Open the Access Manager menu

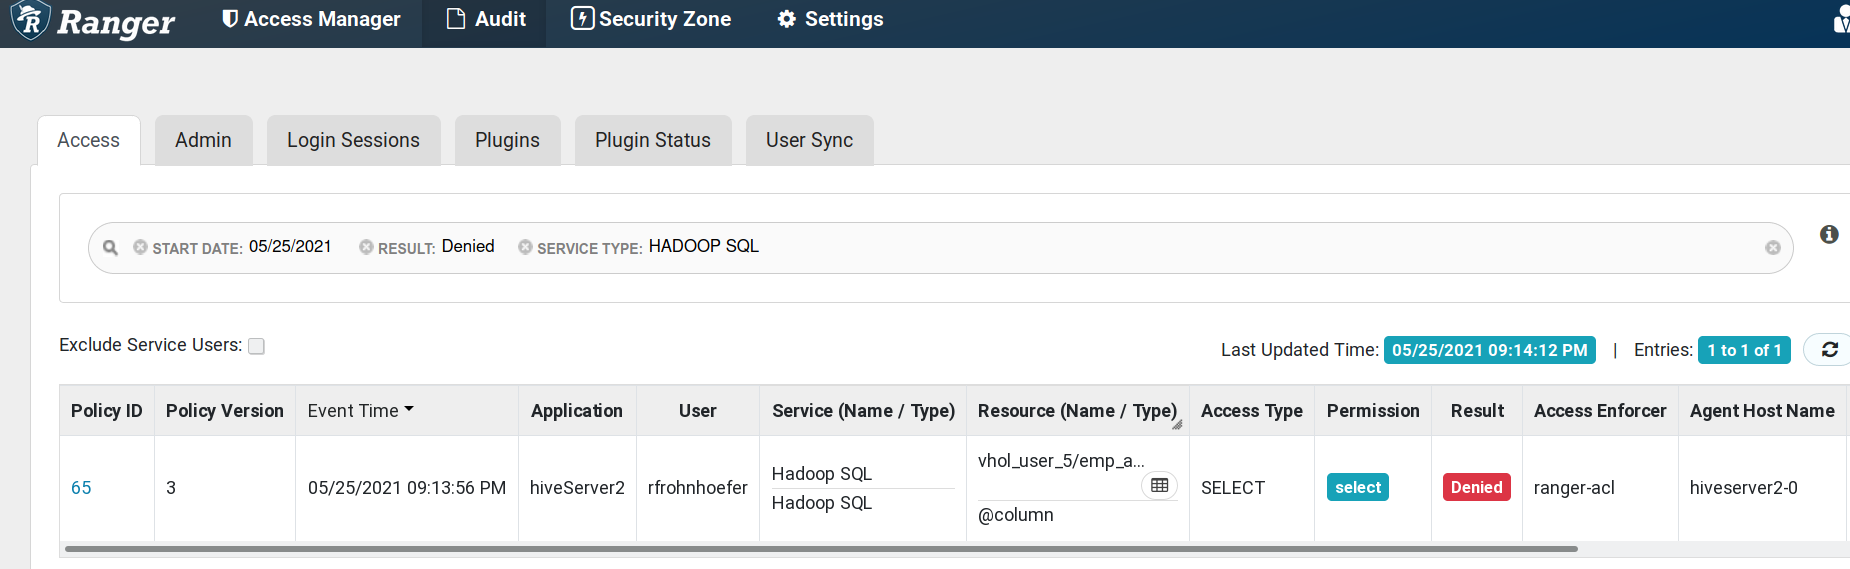click(311, 20)
